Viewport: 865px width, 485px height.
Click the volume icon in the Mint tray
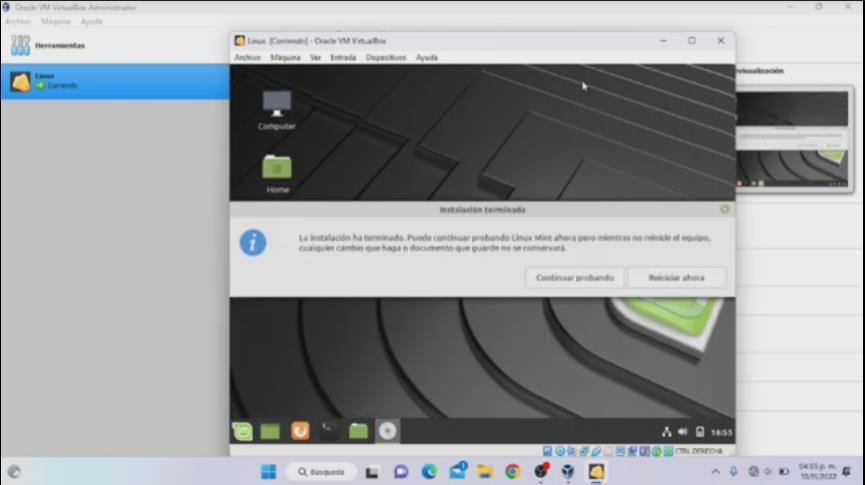click(683, 432)
